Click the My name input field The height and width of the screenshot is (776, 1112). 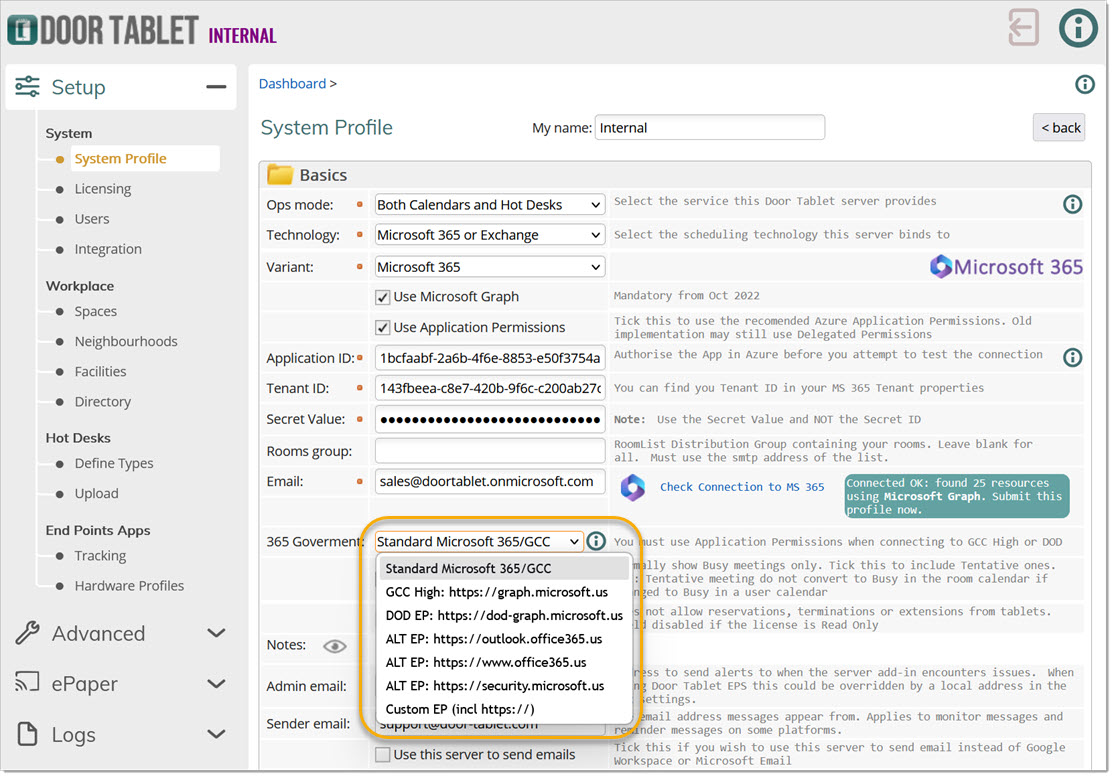tap(709, 128)
